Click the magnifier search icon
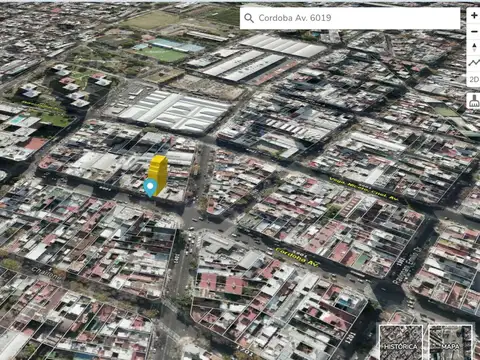 click(249, 18)
